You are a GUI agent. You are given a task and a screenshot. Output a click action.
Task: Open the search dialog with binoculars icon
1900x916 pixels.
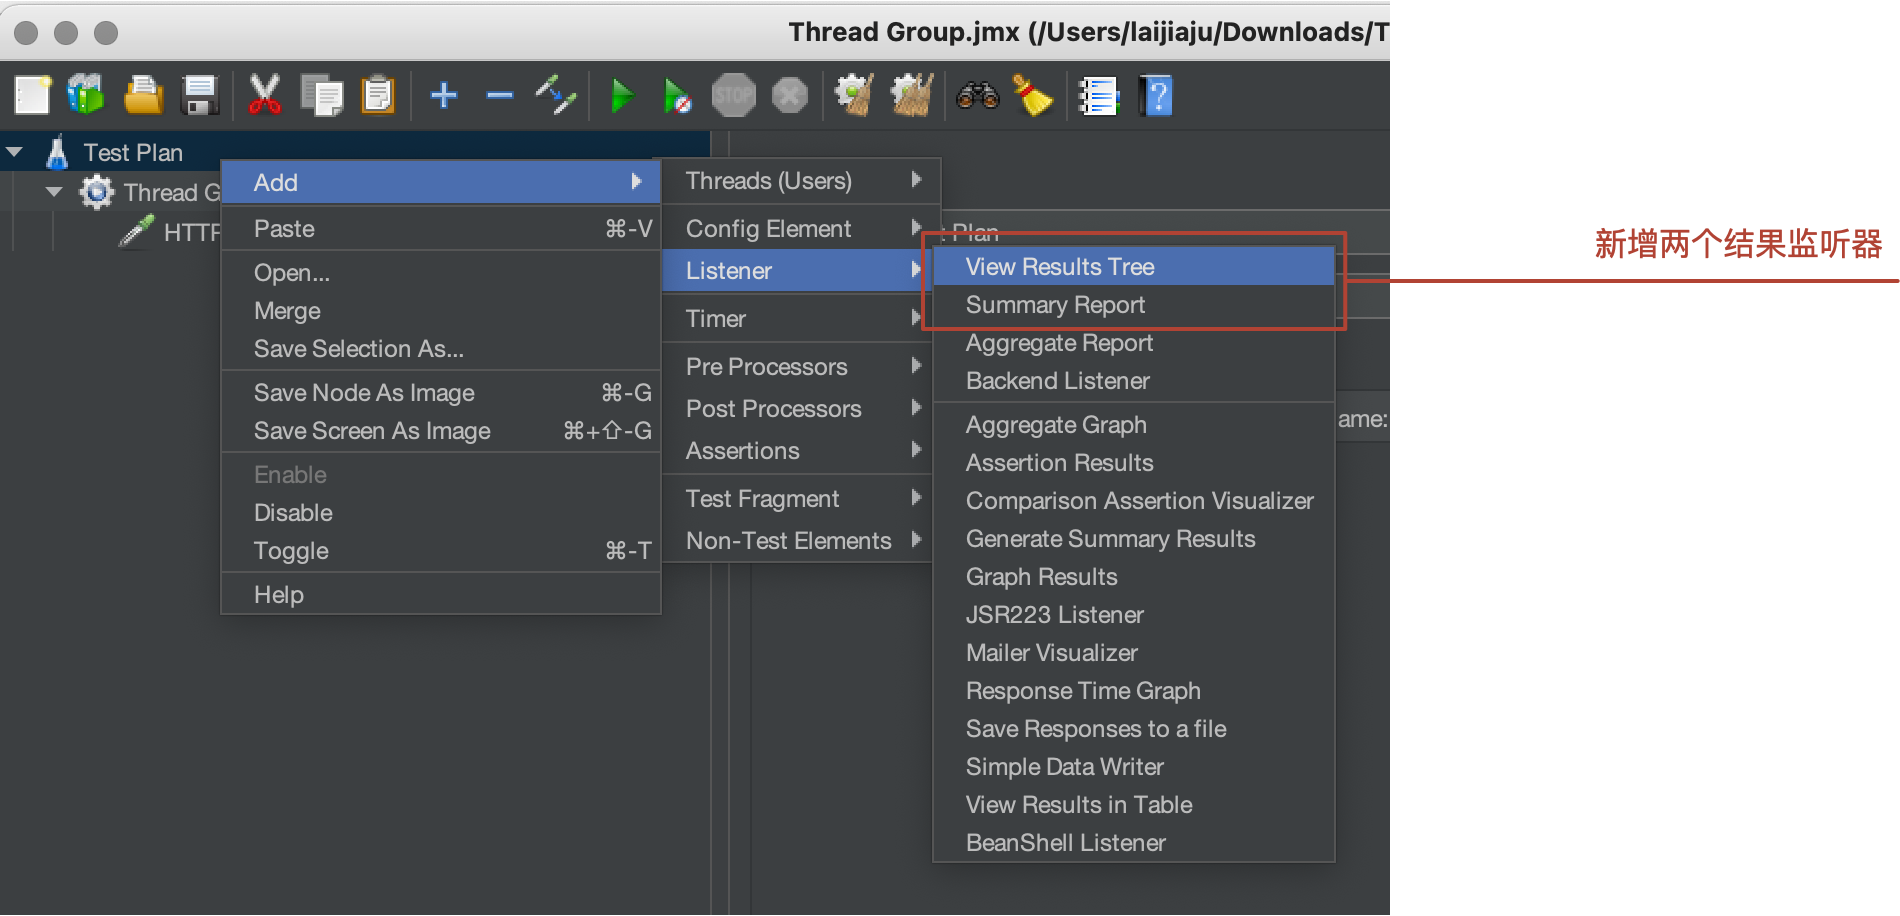coord(977,95)
